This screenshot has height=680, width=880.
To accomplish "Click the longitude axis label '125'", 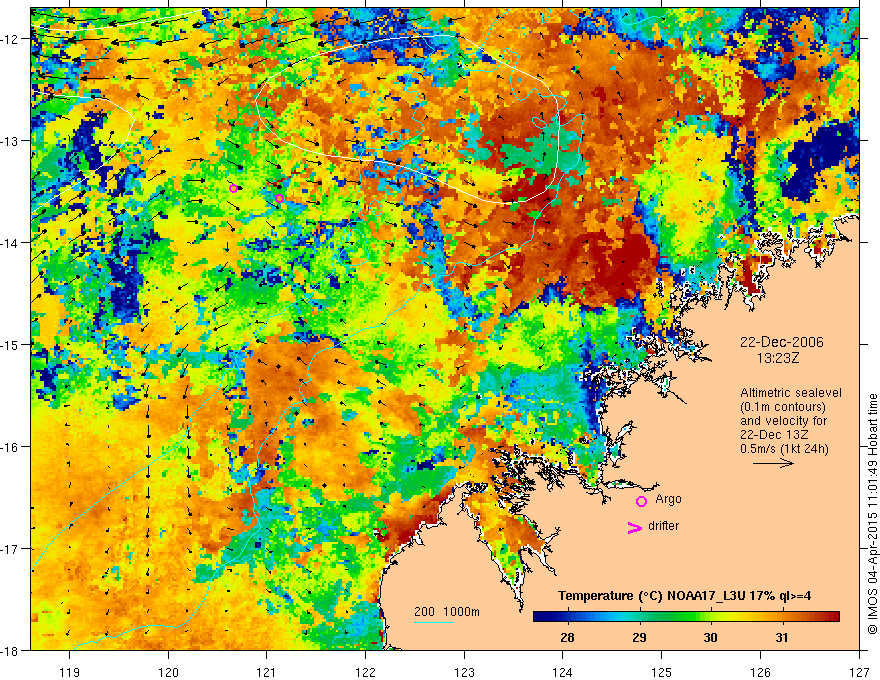I will 662,673.
